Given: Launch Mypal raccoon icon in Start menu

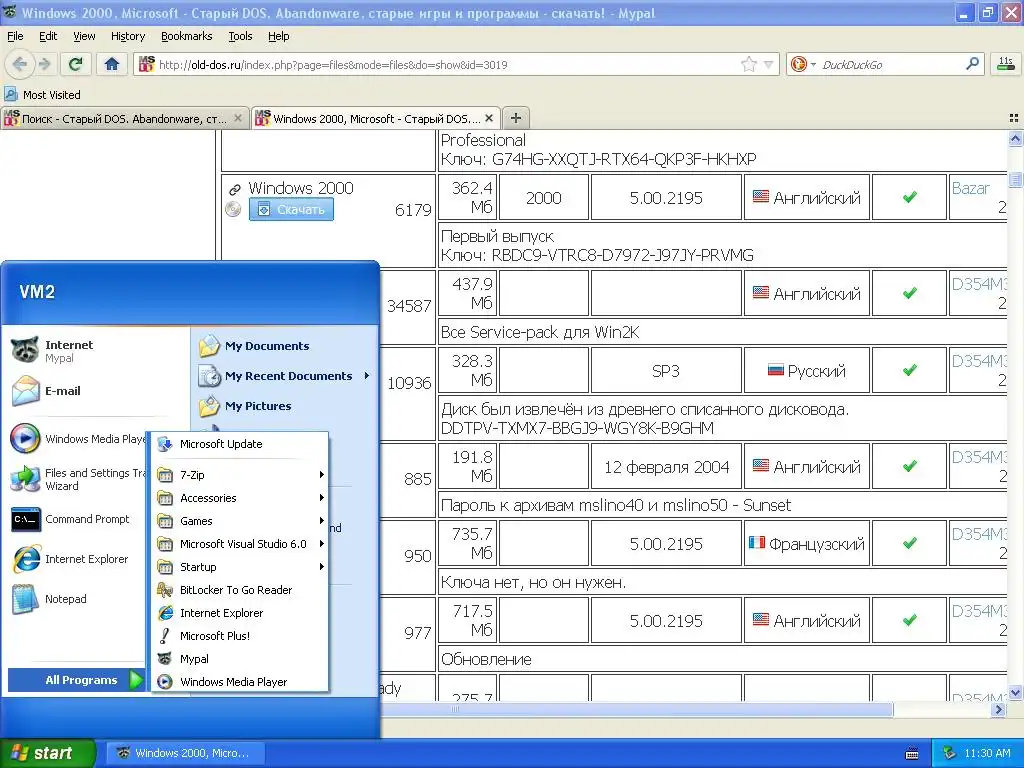Looking at the screenshot, I should 25,350.
